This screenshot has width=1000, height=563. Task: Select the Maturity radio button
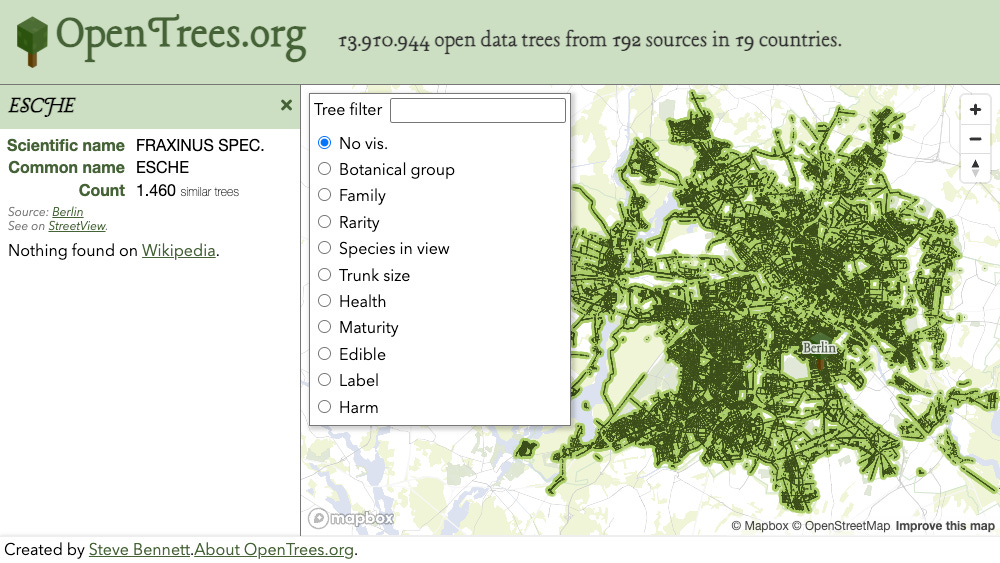pos(325,327)
